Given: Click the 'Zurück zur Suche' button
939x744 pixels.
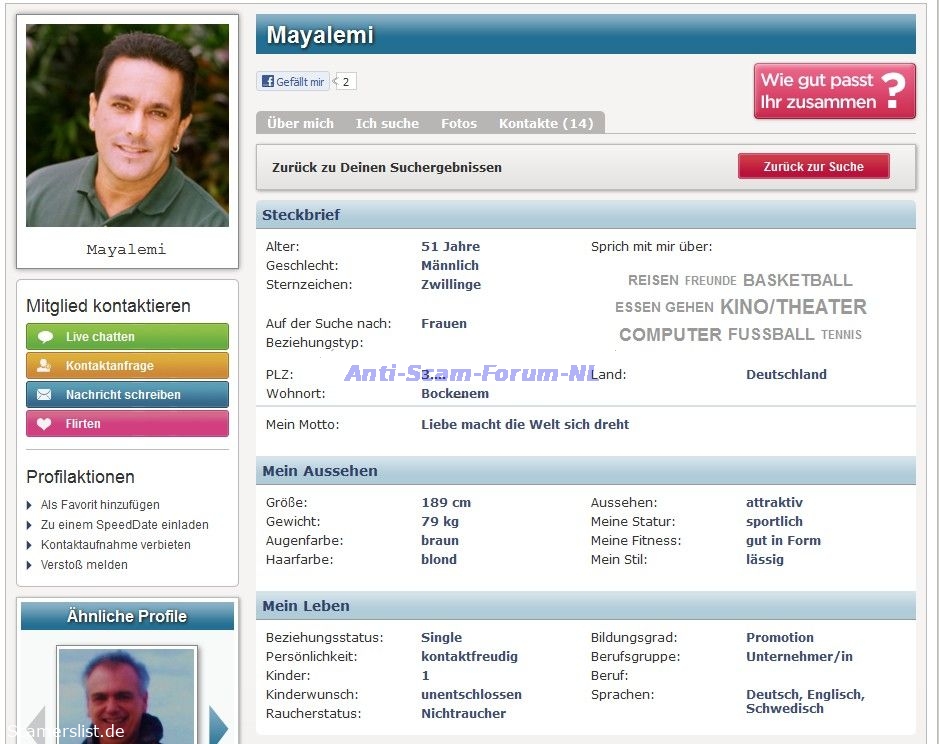Looking at the screenshot, I should 813,167.
